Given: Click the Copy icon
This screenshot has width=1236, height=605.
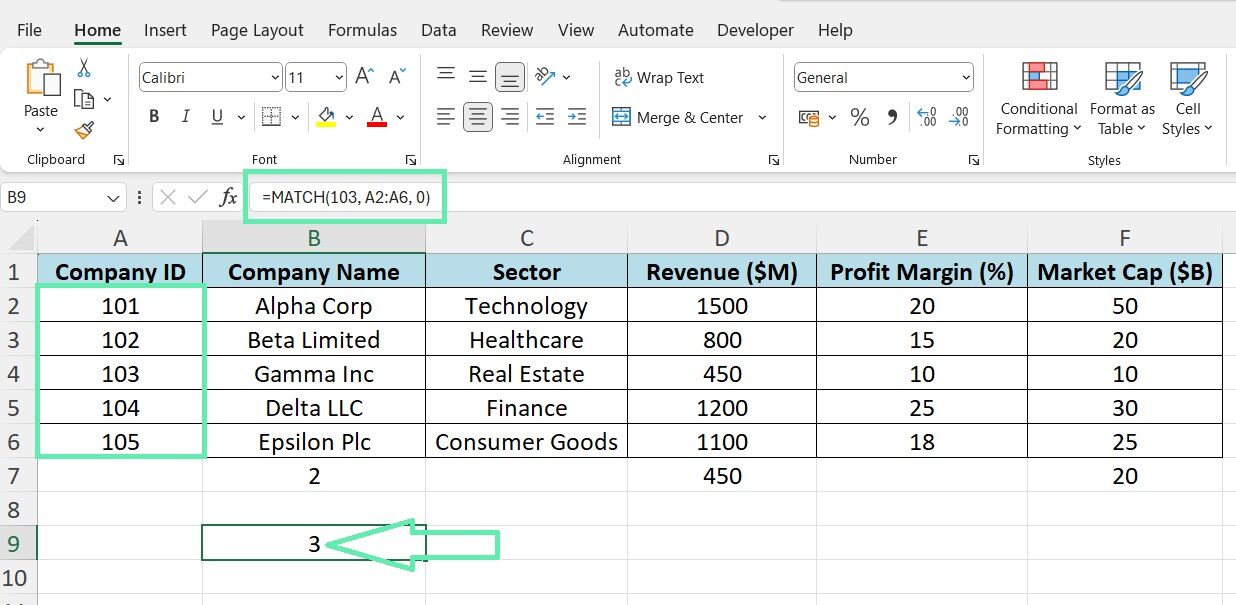Looking at the screenshot, I should 84,99.
